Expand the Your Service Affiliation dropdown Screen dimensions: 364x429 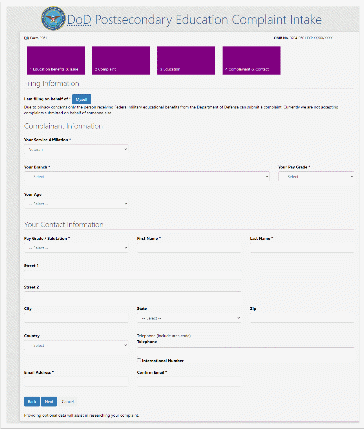(76, 150)
